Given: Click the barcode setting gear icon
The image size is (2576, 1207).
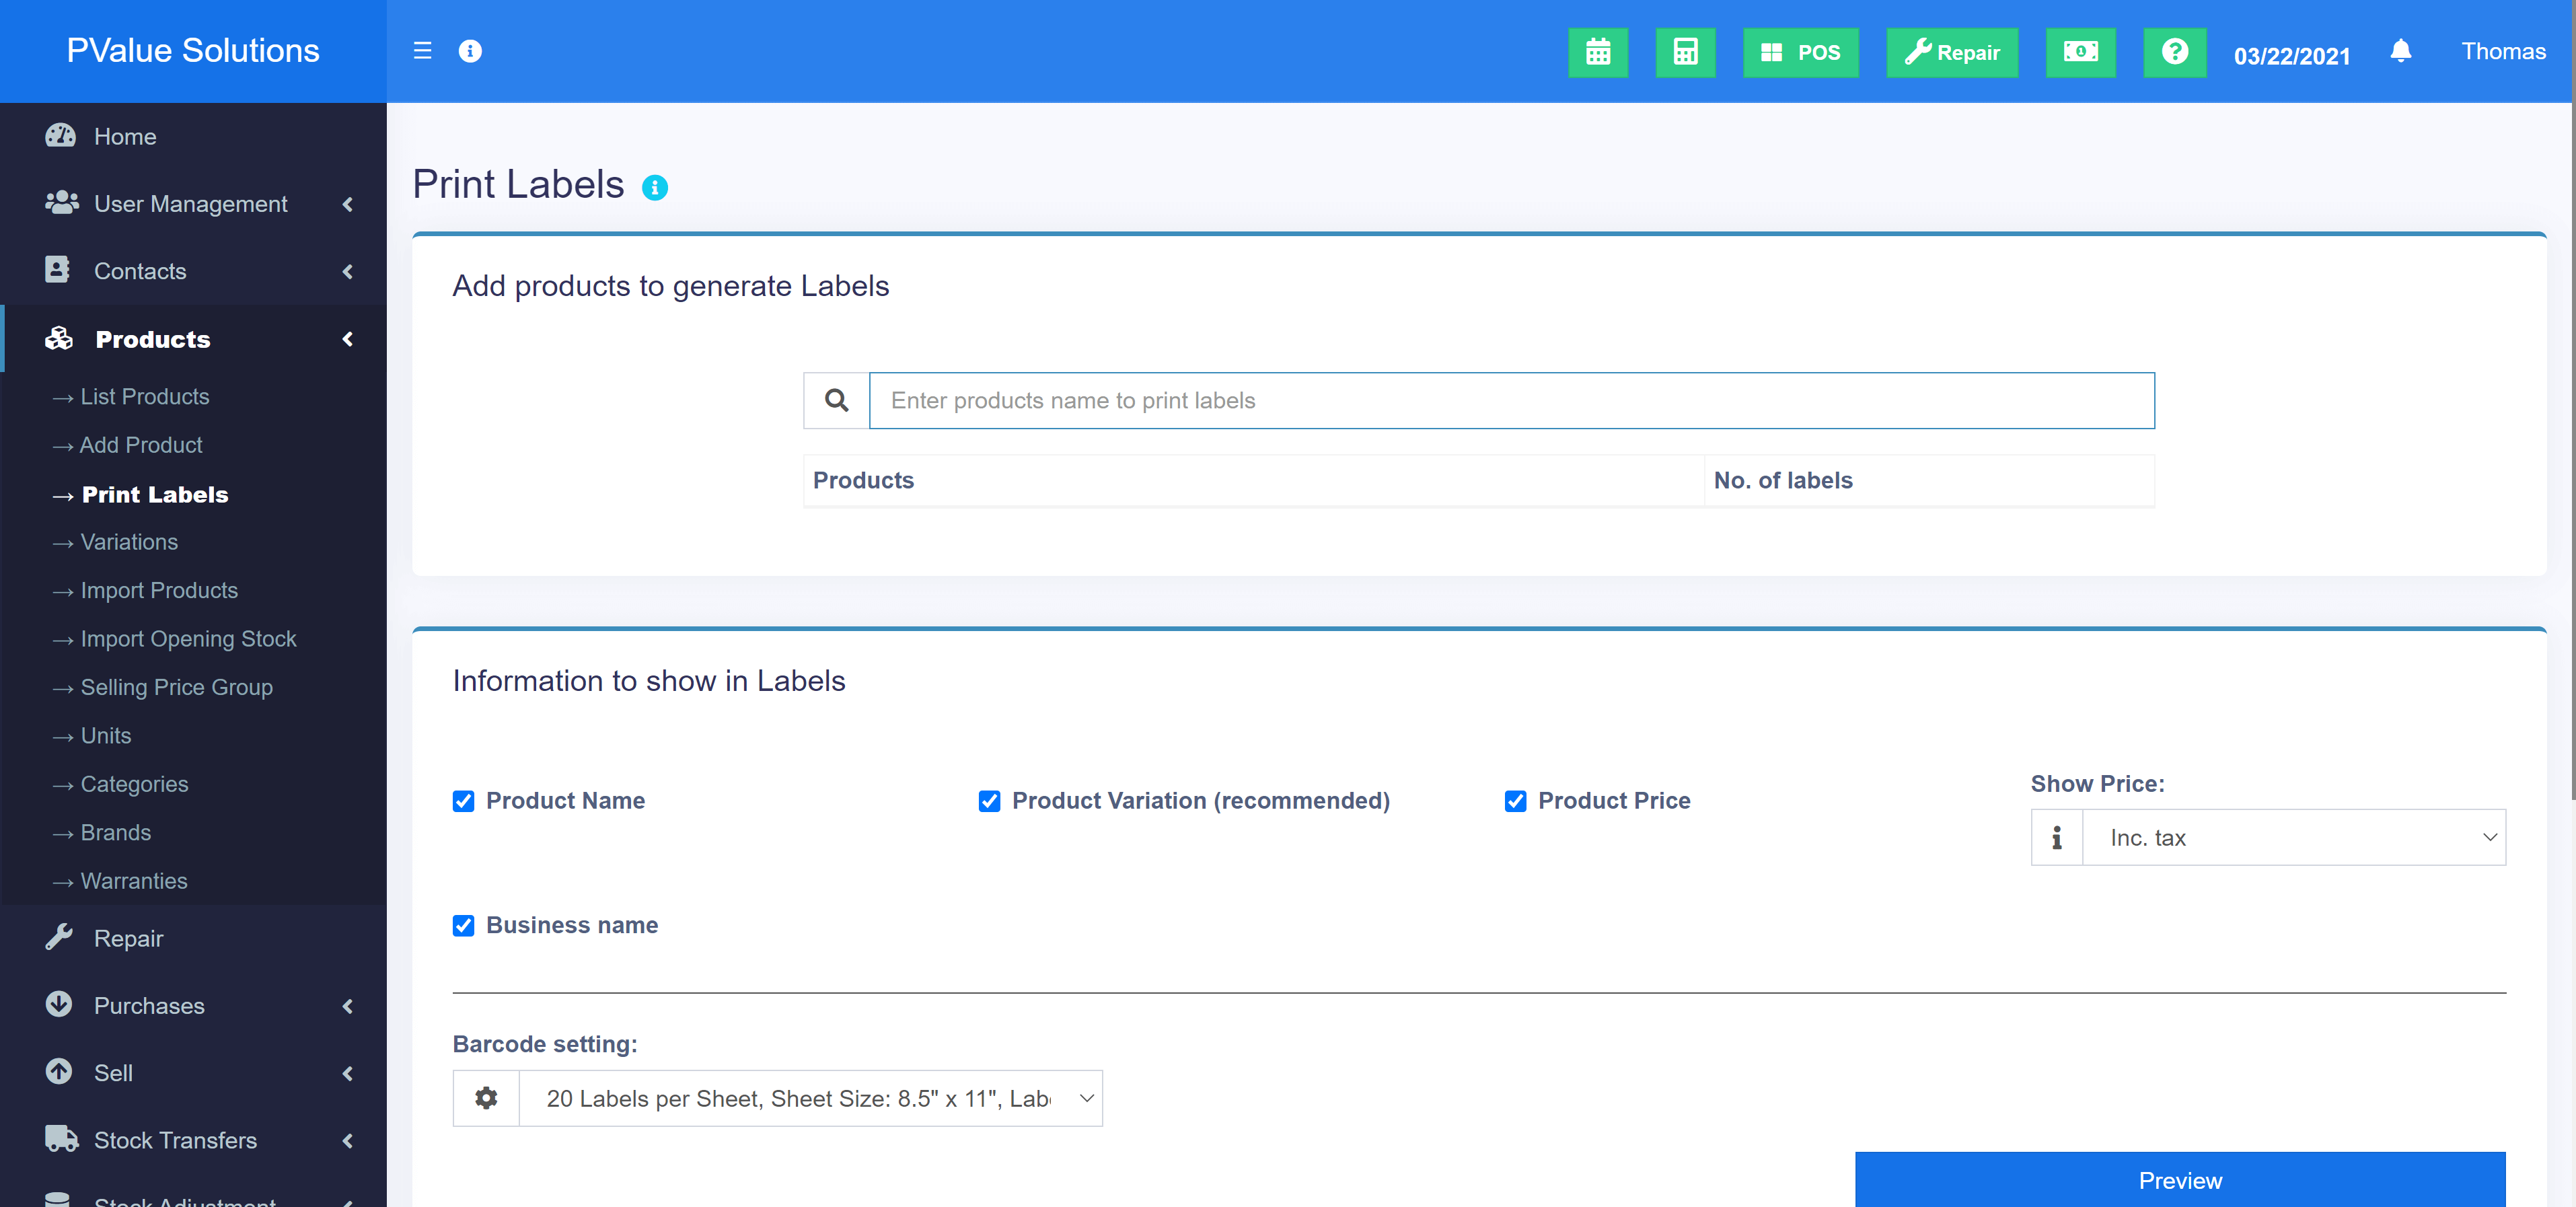Looking at the screenshot, I should point(486,1098).
